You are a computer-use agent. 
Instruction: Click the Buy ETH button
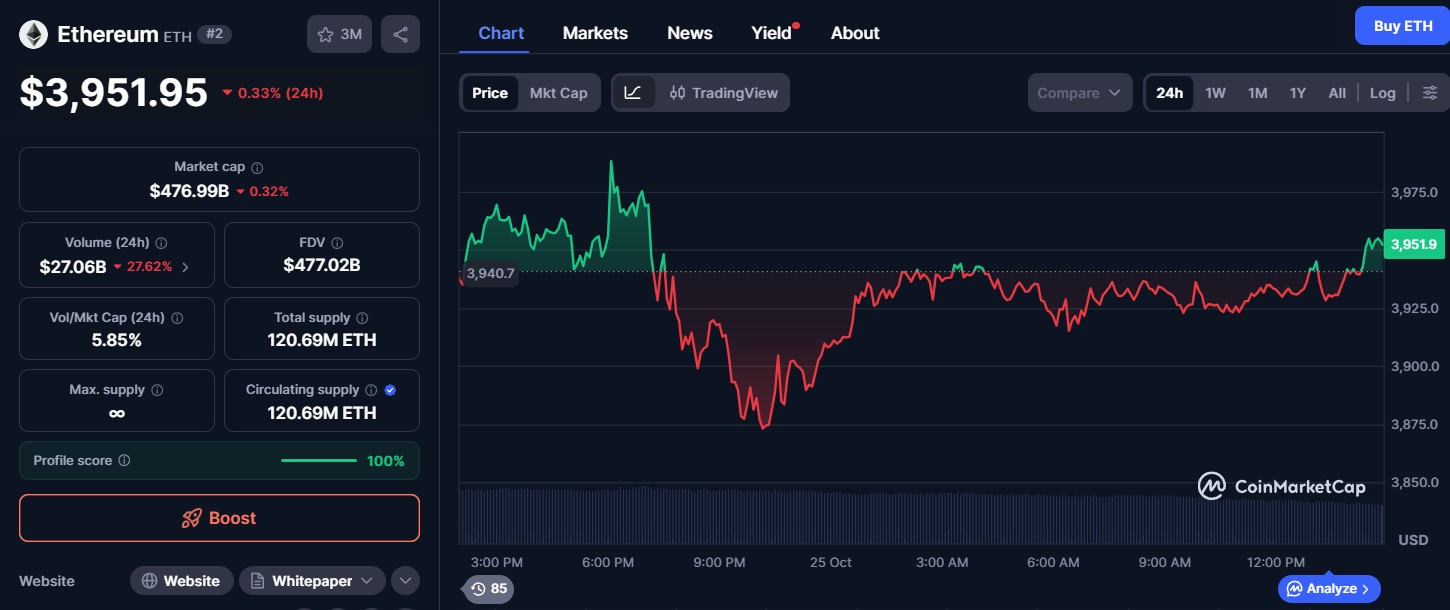click(x=1402, y=26)
